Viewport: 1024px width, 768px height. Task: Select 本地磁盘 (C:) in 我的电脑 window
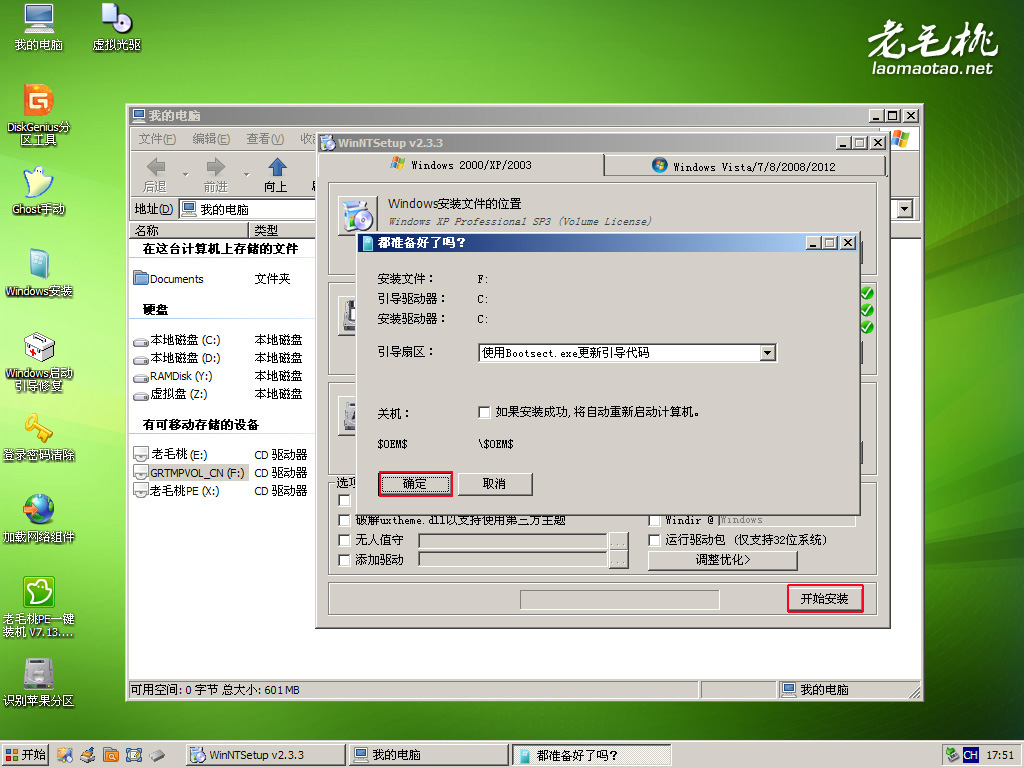[x=177, y=340]
